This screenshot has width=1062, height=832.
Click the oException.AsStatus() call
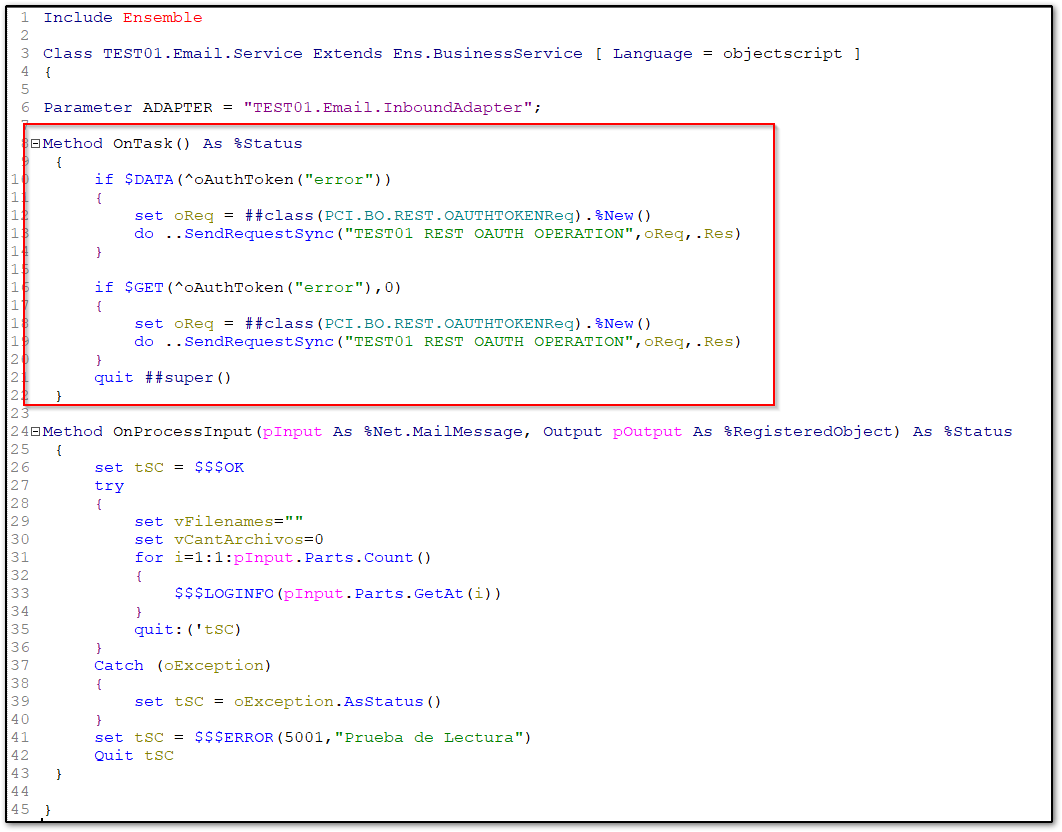337,701
